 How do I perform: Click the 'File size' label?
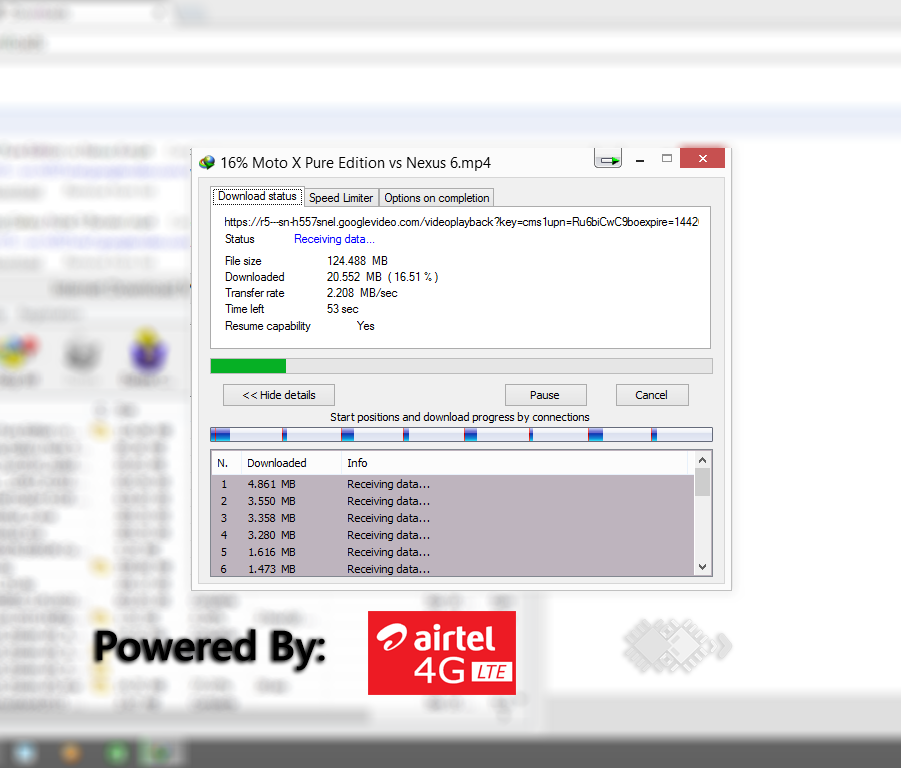243,261
